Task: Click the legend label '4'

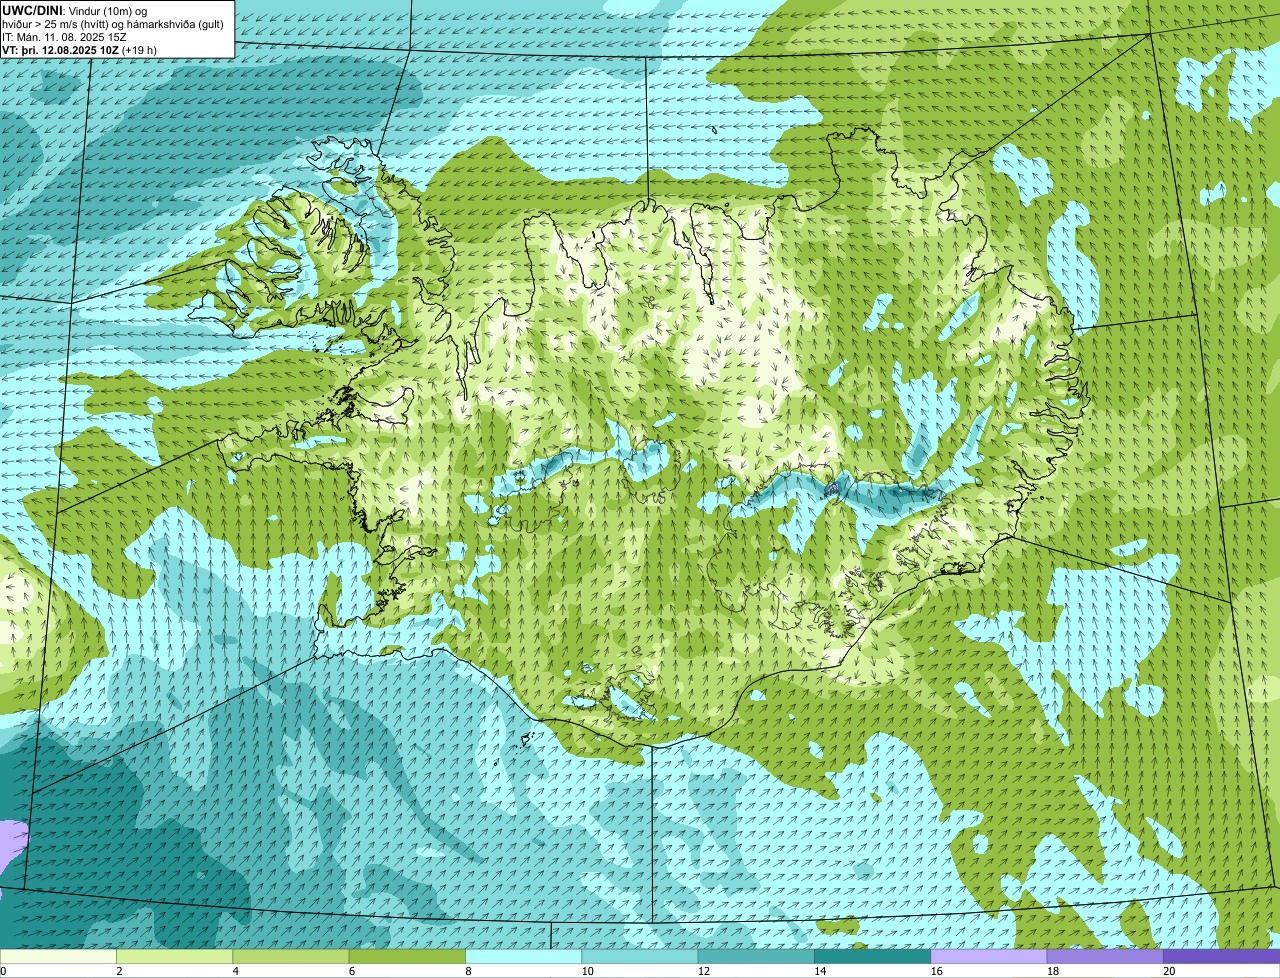Action: point(236,971)
